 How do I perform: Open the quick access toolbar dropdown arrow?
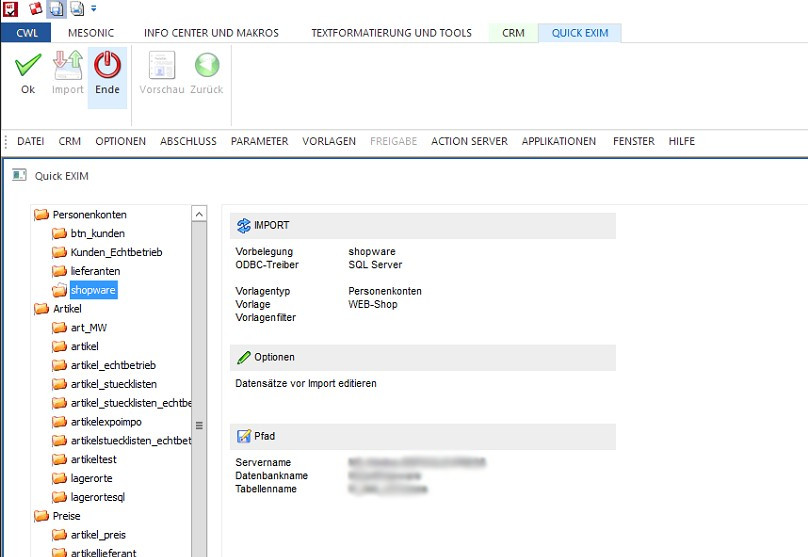tap(94, 9)
